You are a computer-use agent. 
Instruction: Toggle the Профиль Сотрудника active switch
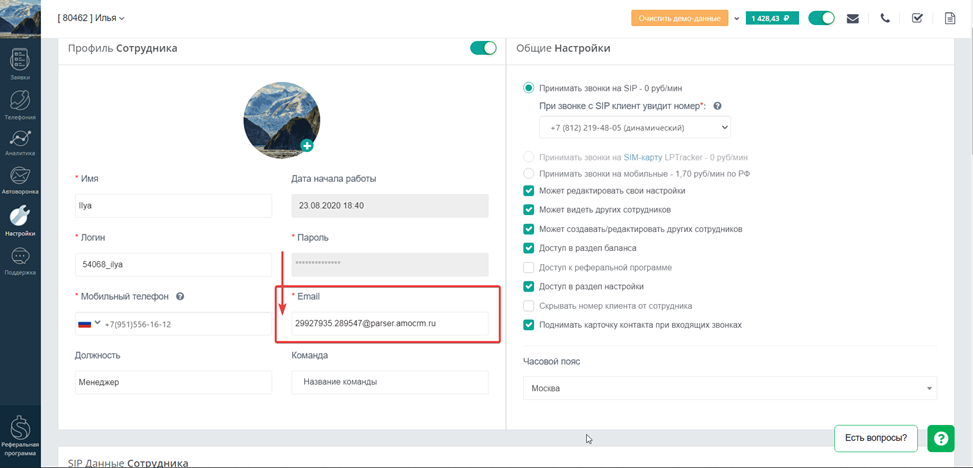tap(483, 48)
